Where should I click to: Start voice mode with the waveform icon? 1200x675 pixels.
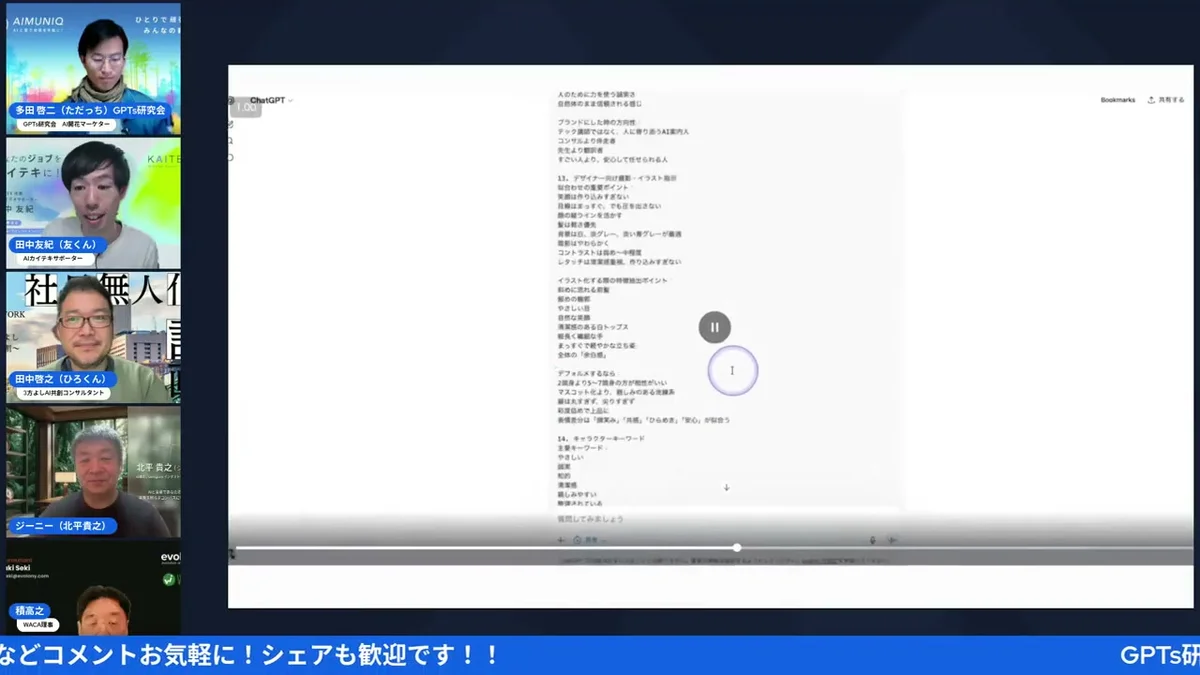[891, 540]
